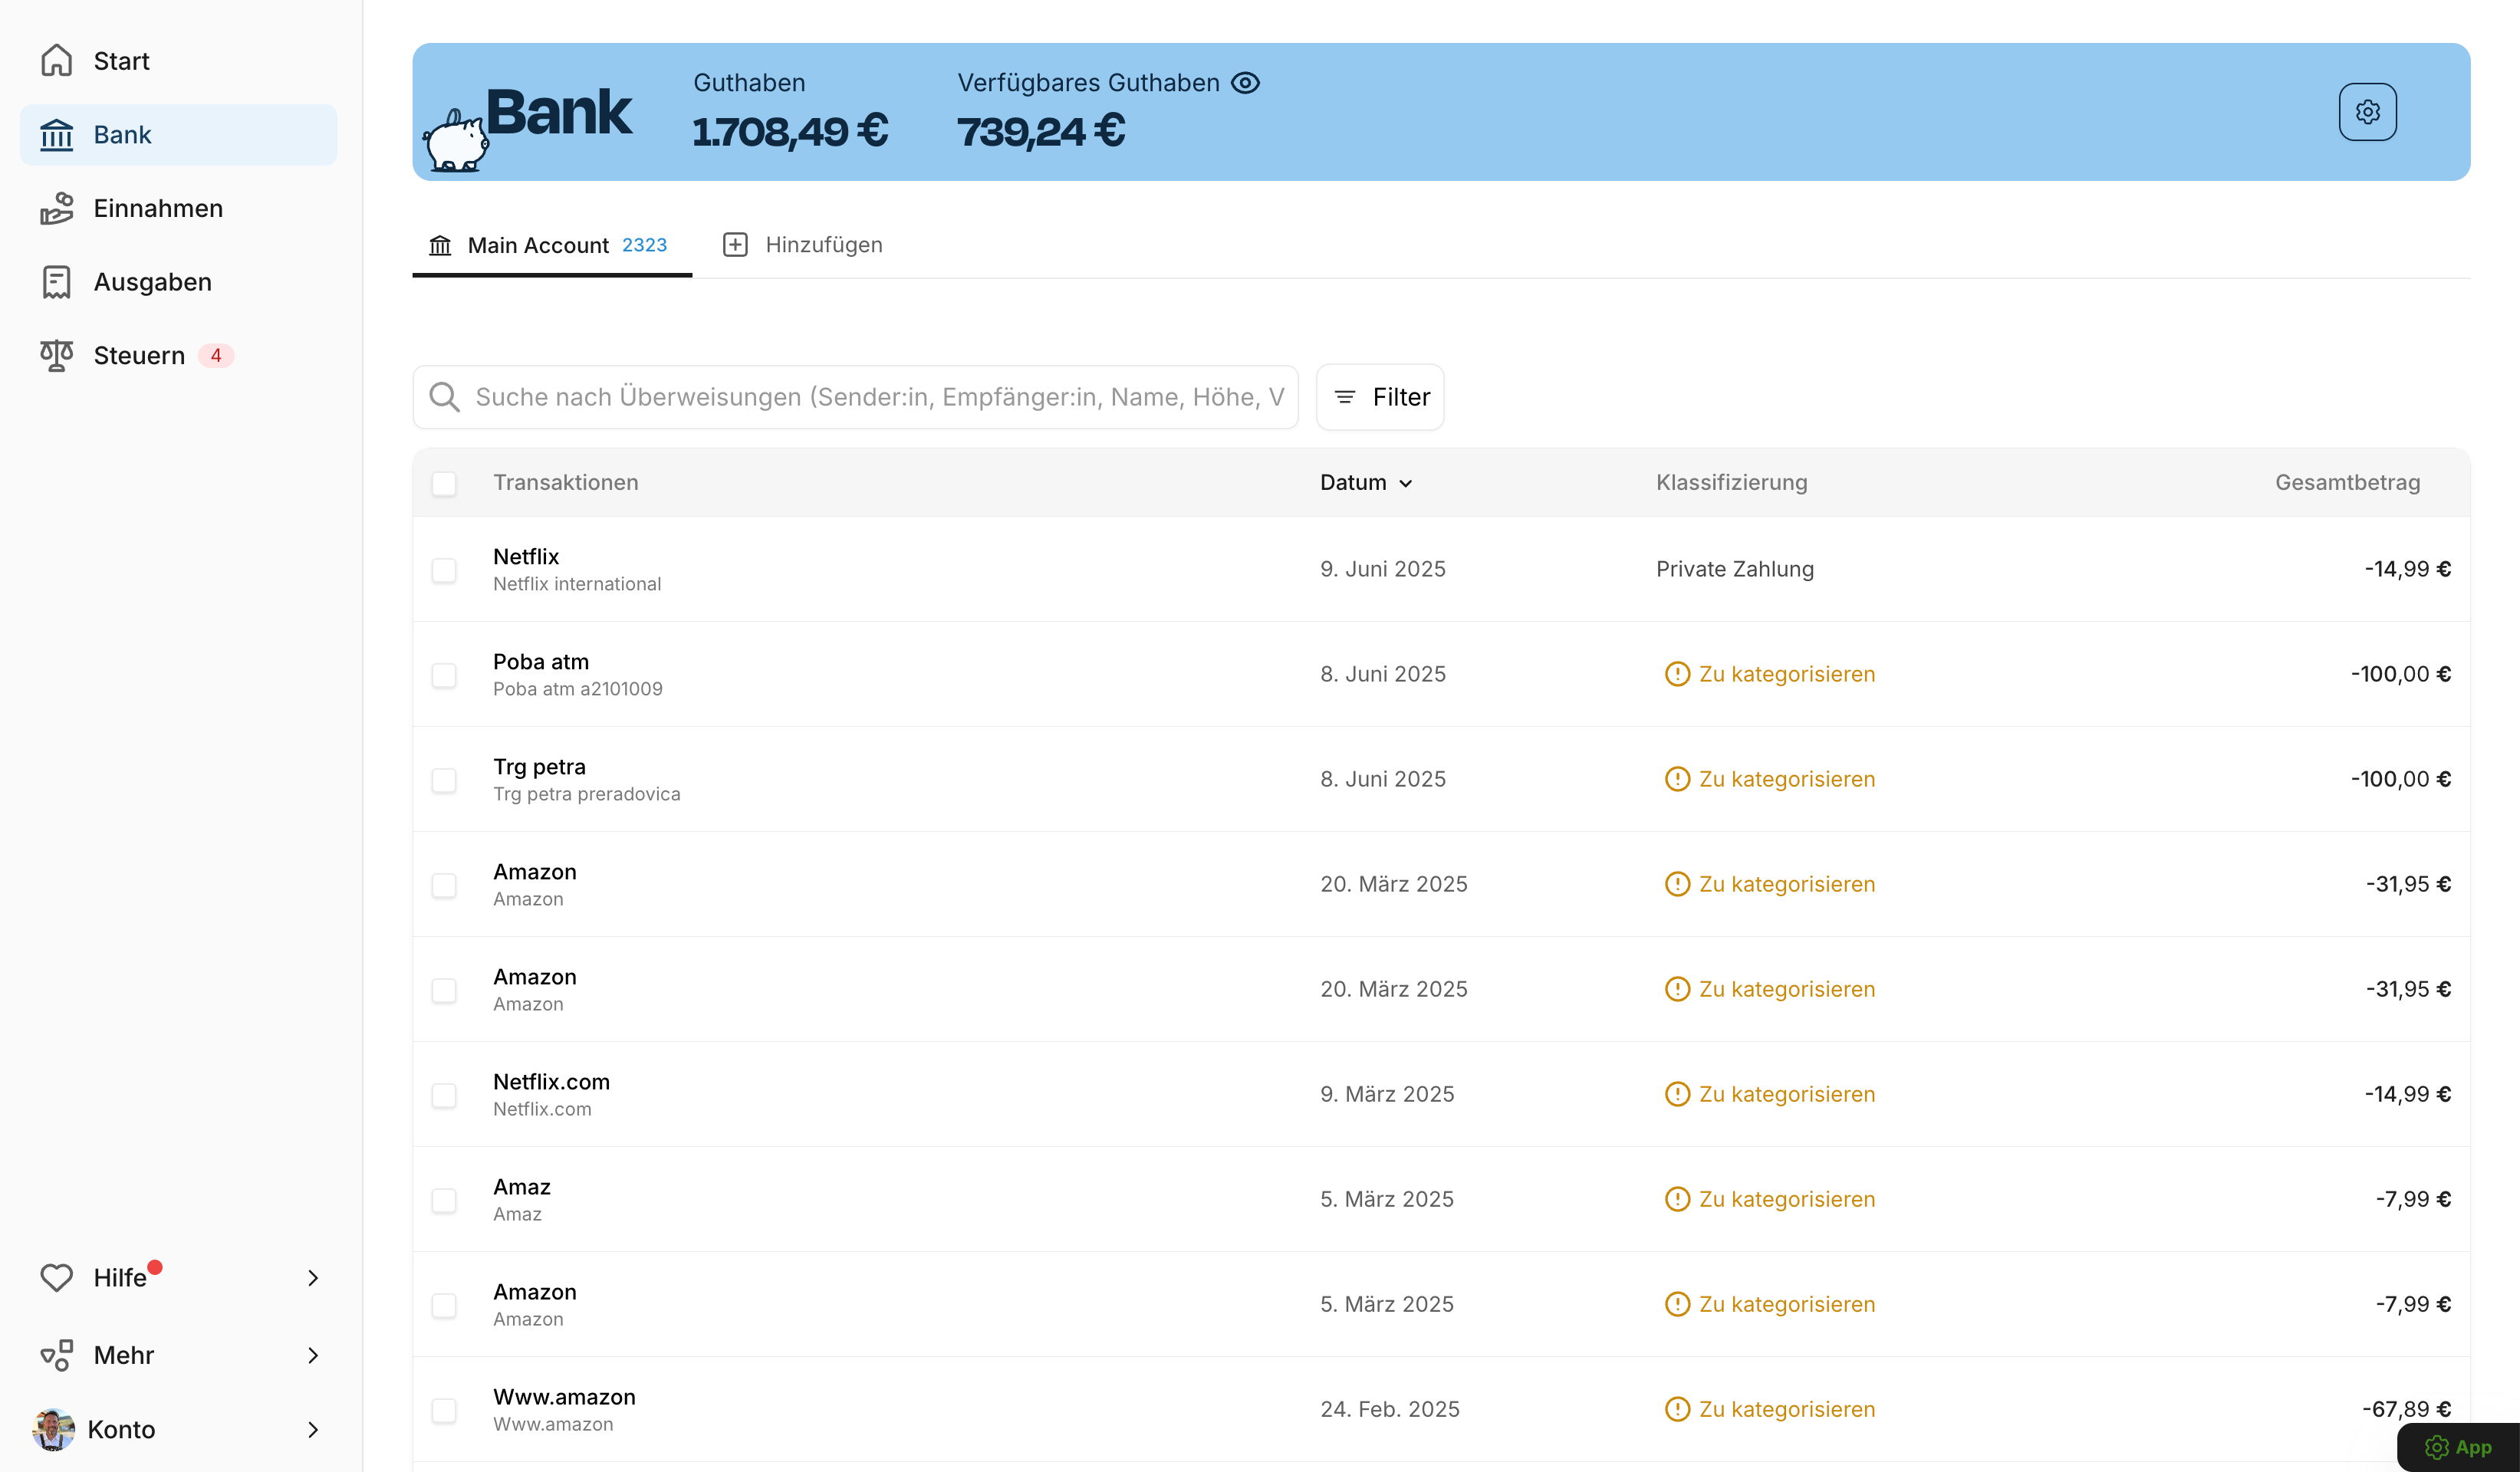Click the Steuern scales icon
Screen dimensions: 2520x1472
pyautogui.click(x=57, y=355)
